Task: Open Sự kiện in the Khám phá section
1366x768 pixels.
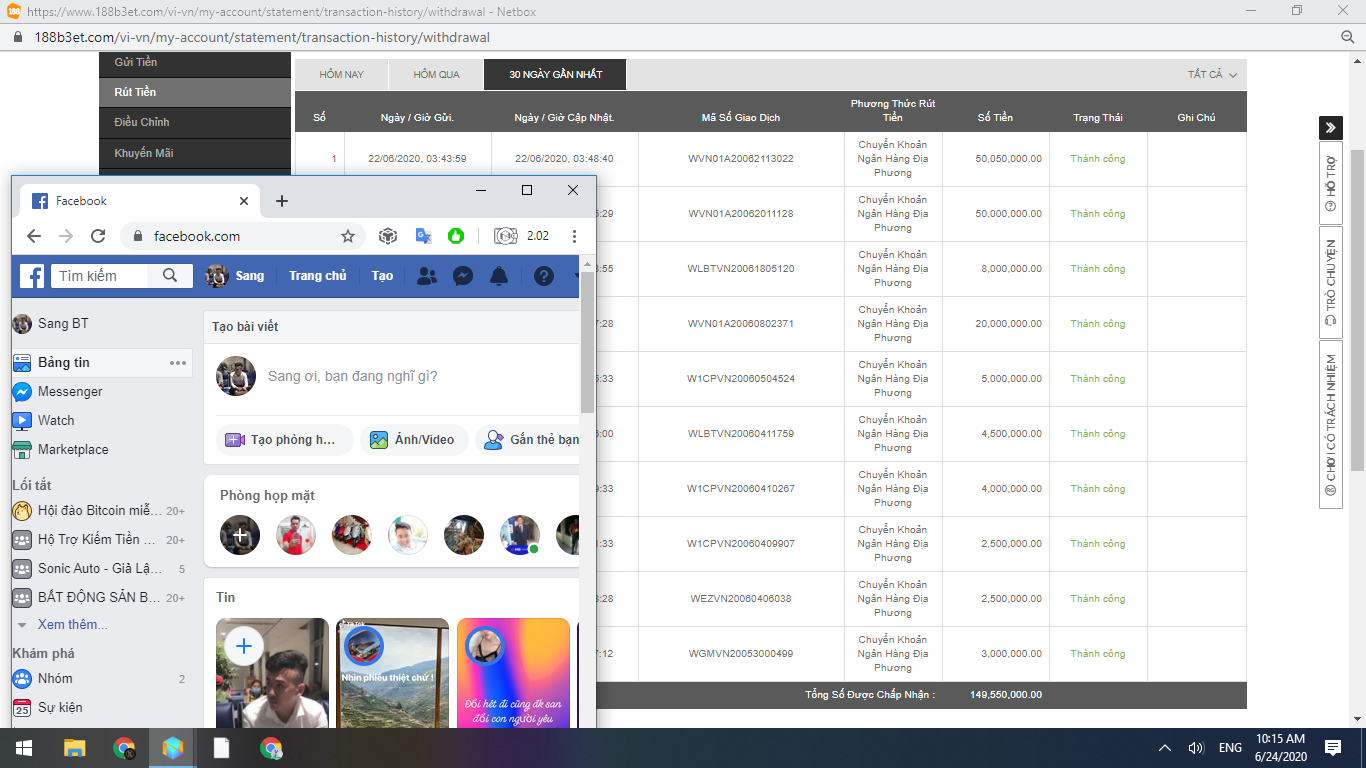Action: pyautogui.click(x=61, y=708)
